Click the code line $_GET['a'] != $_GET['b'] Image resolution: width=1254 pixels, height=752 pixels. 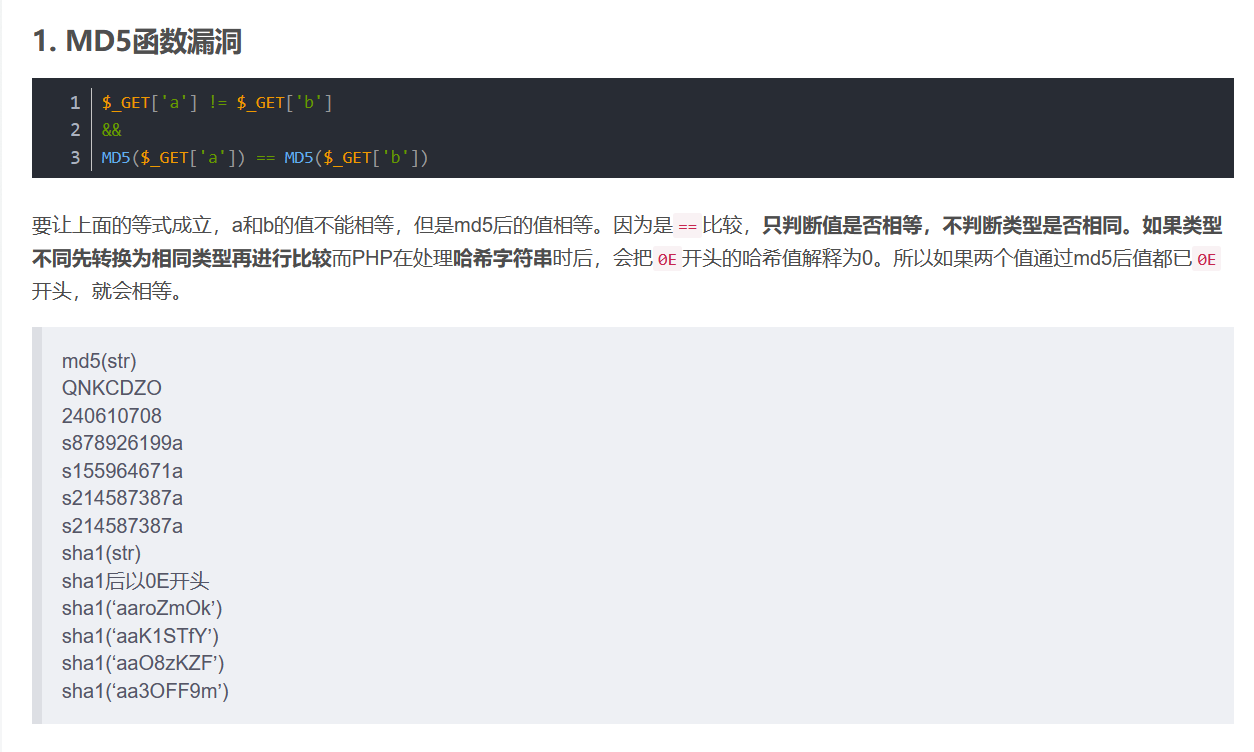click(217, 102)
